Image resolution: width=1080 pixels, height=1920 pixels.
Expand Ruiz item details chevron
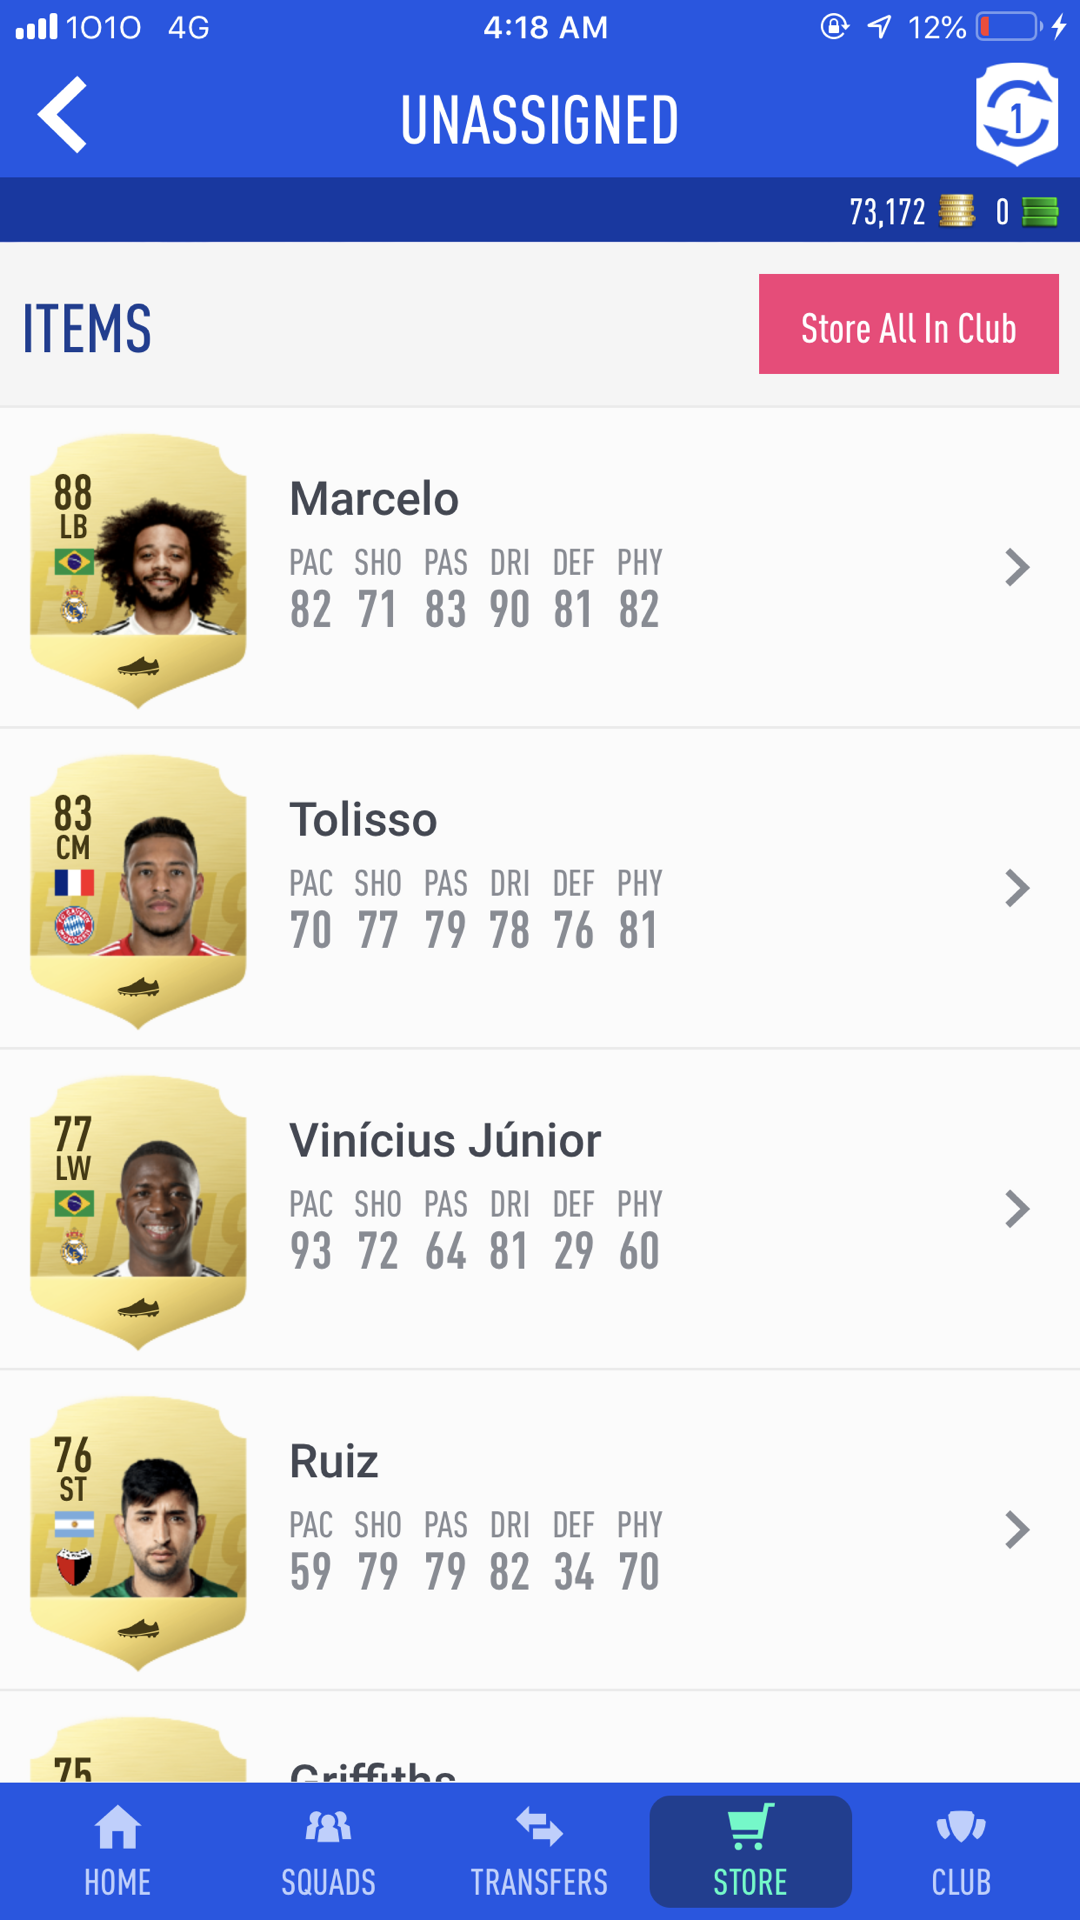(1017, 1530)
